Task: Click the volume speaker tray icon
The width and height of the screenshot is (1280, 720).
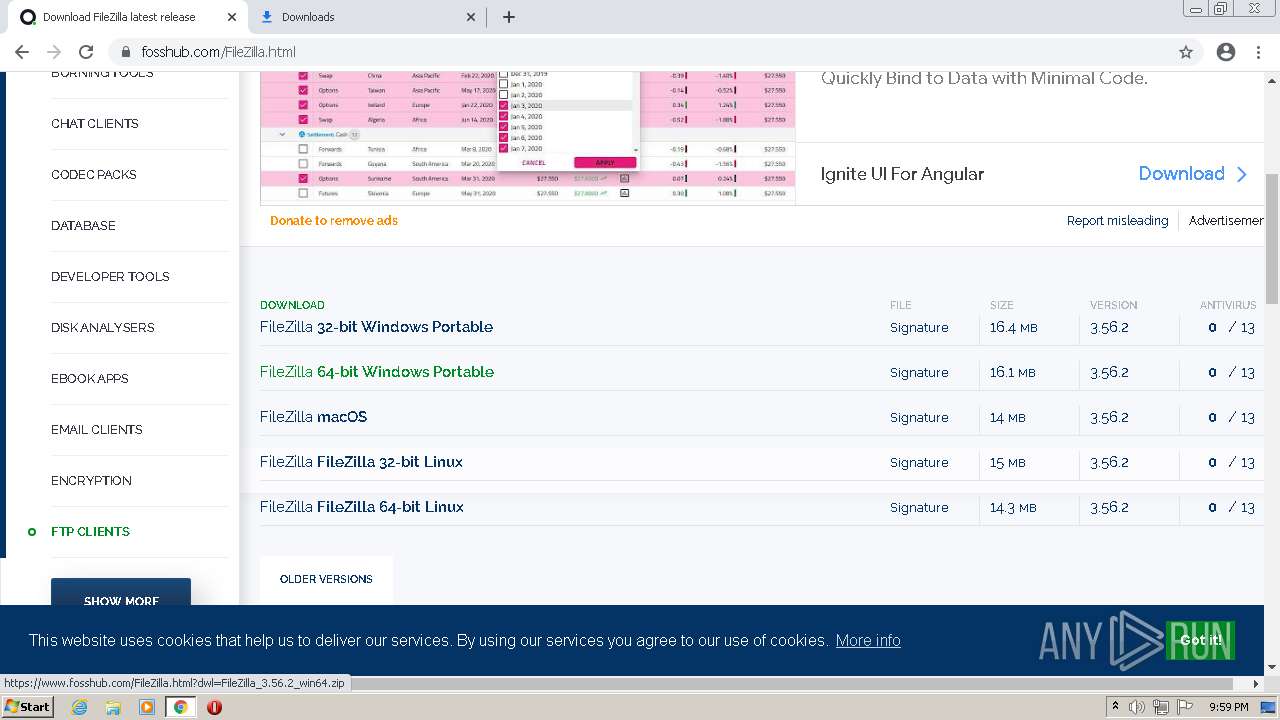Action: coord(1137,707)
